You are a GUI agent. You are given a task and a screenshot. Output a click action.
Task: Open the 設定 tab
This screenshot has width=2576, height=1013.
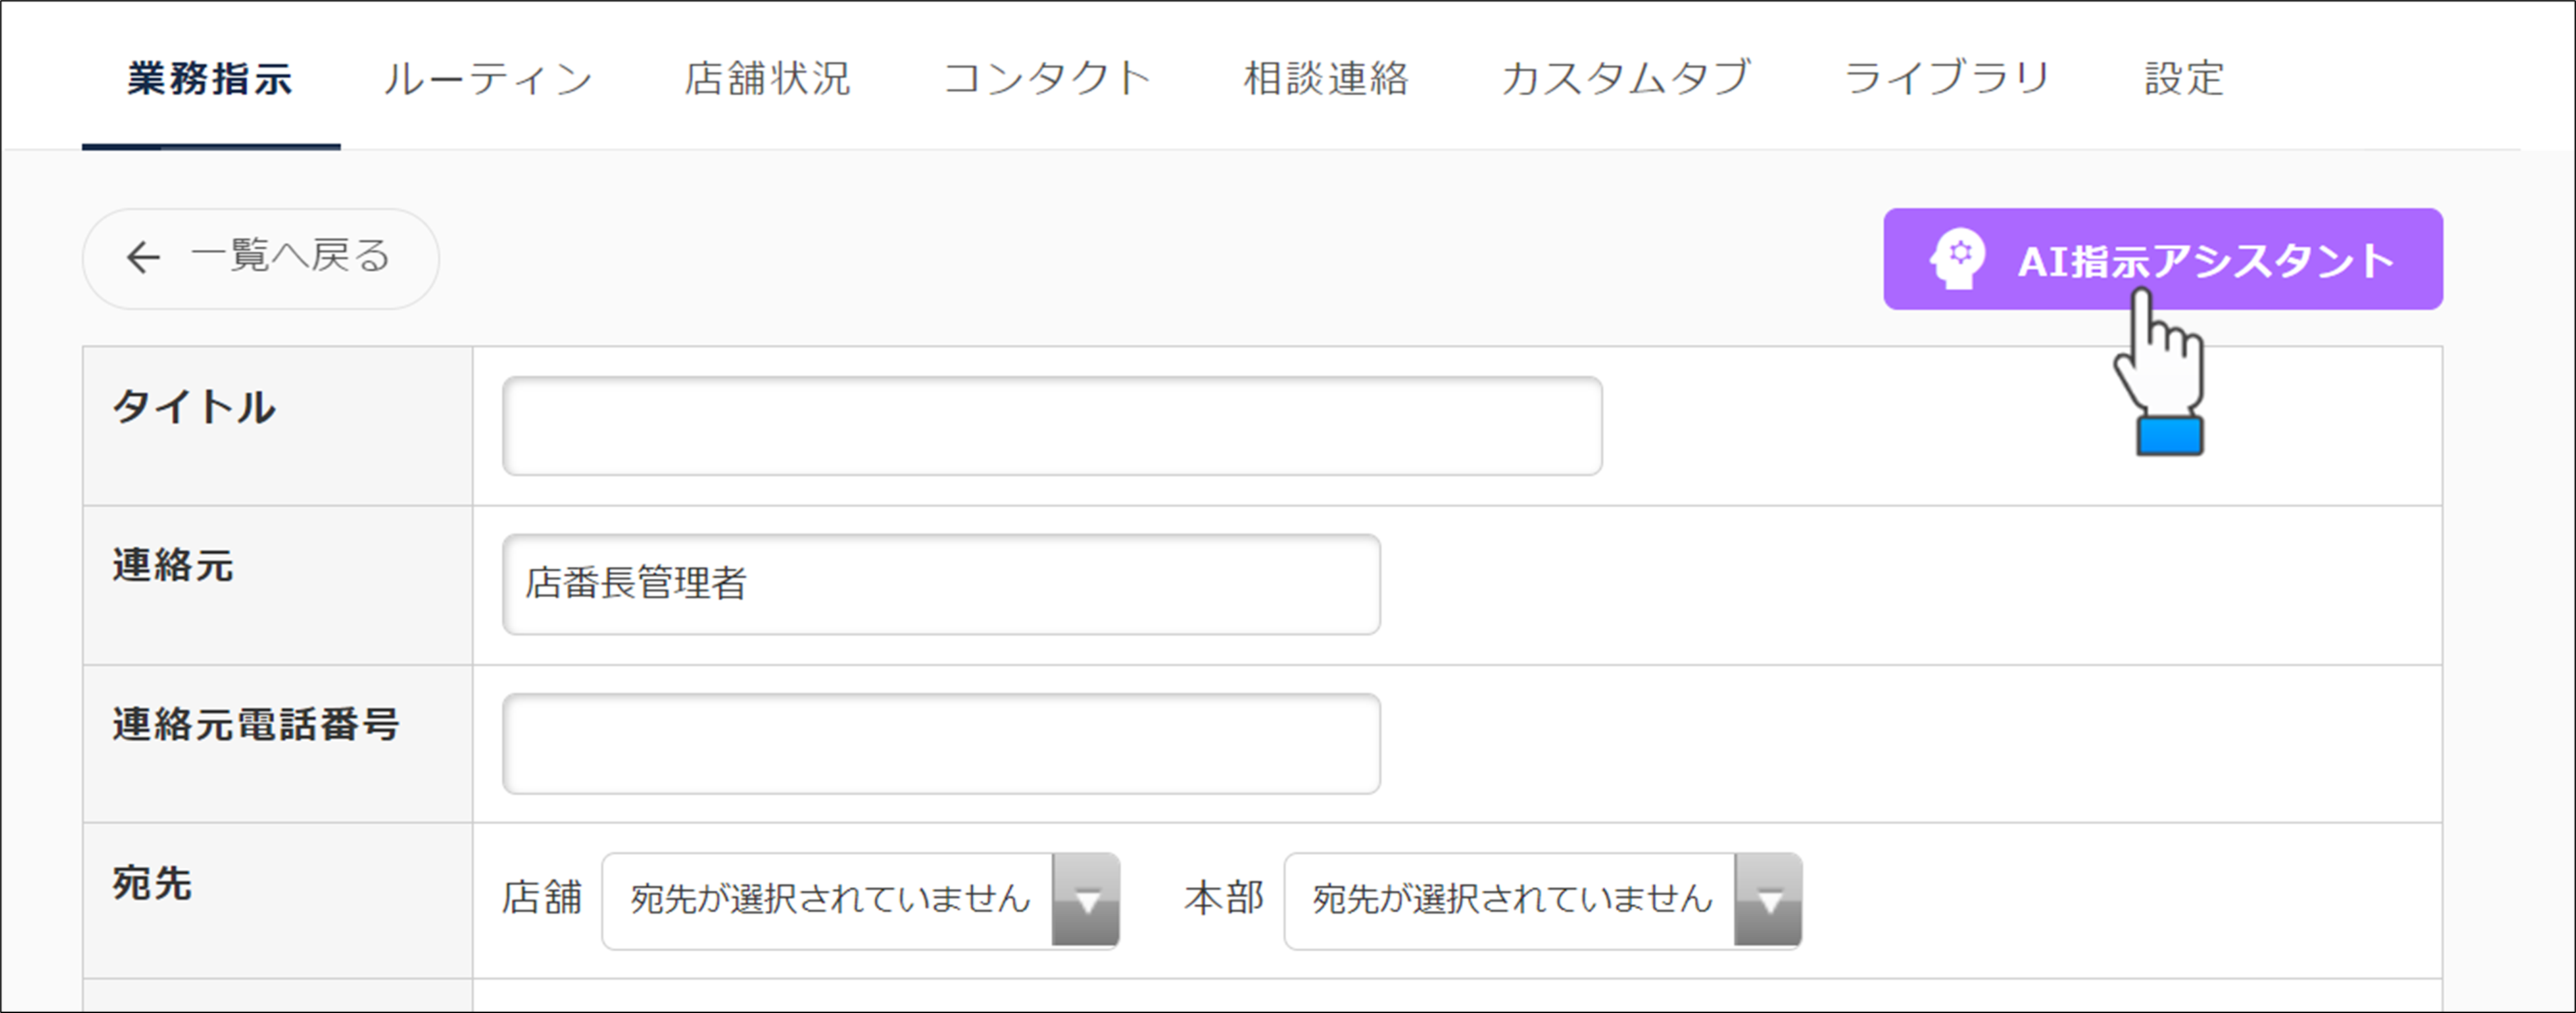coord(2184,78)
